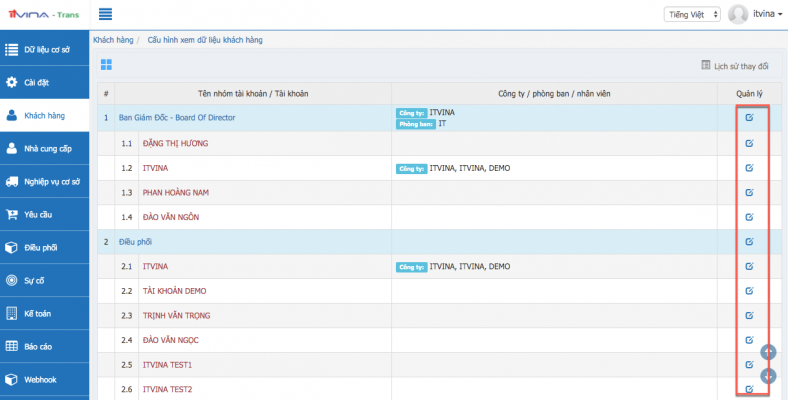Select Báo cáo in the sidebar
The width and height of the screenshot is (788, 400).
44,346
